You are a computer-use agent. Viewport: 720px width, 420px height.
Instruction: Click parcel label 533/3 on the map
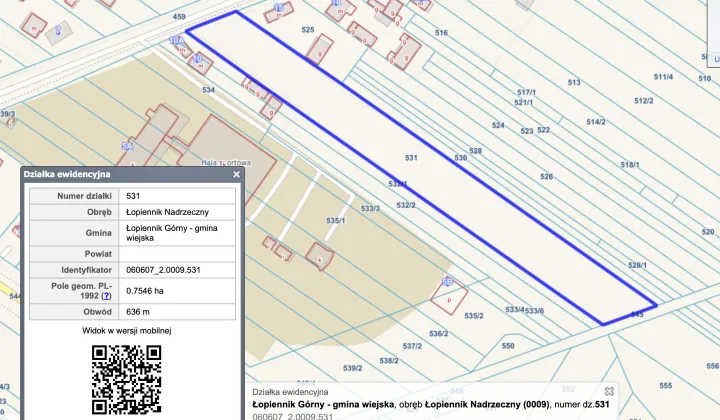coord(370,208)
